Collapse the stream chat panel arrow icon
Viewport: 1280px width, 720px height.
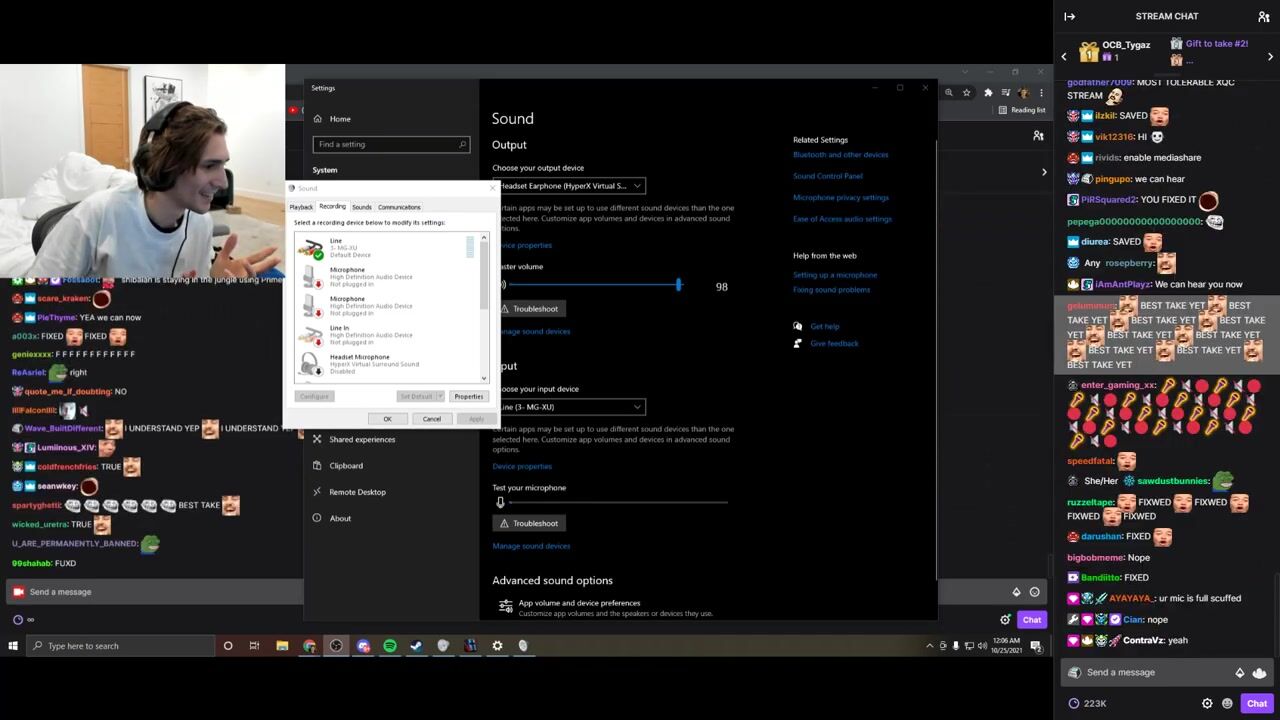(1069, 16)
